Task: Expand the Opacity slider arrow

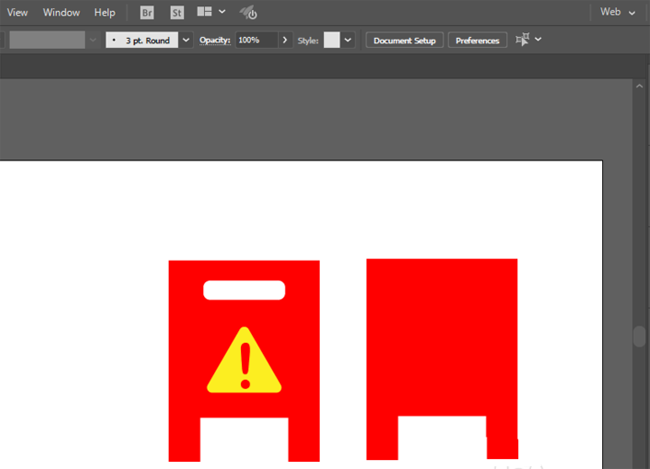Action: [x=285, y=40]
